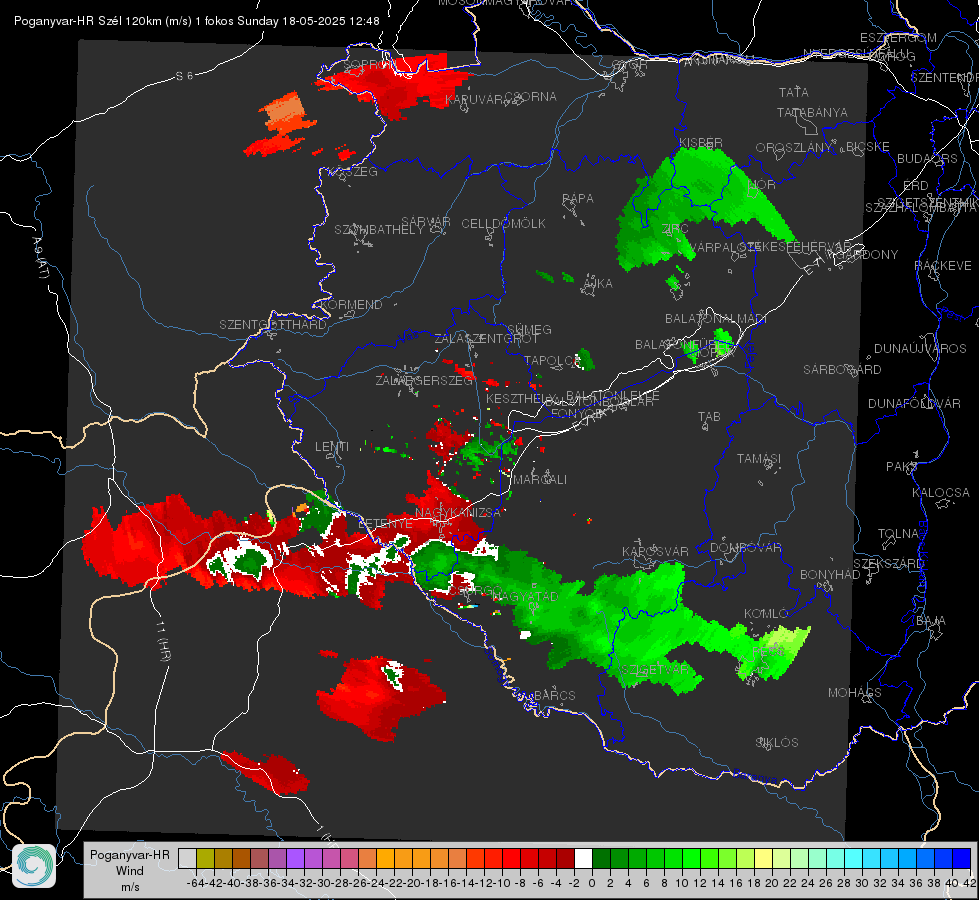Click the BONYHAD city label
Image resolution: width=979 pixels, height=900 pixels.
pyautogui.click(x=830, y=575)
